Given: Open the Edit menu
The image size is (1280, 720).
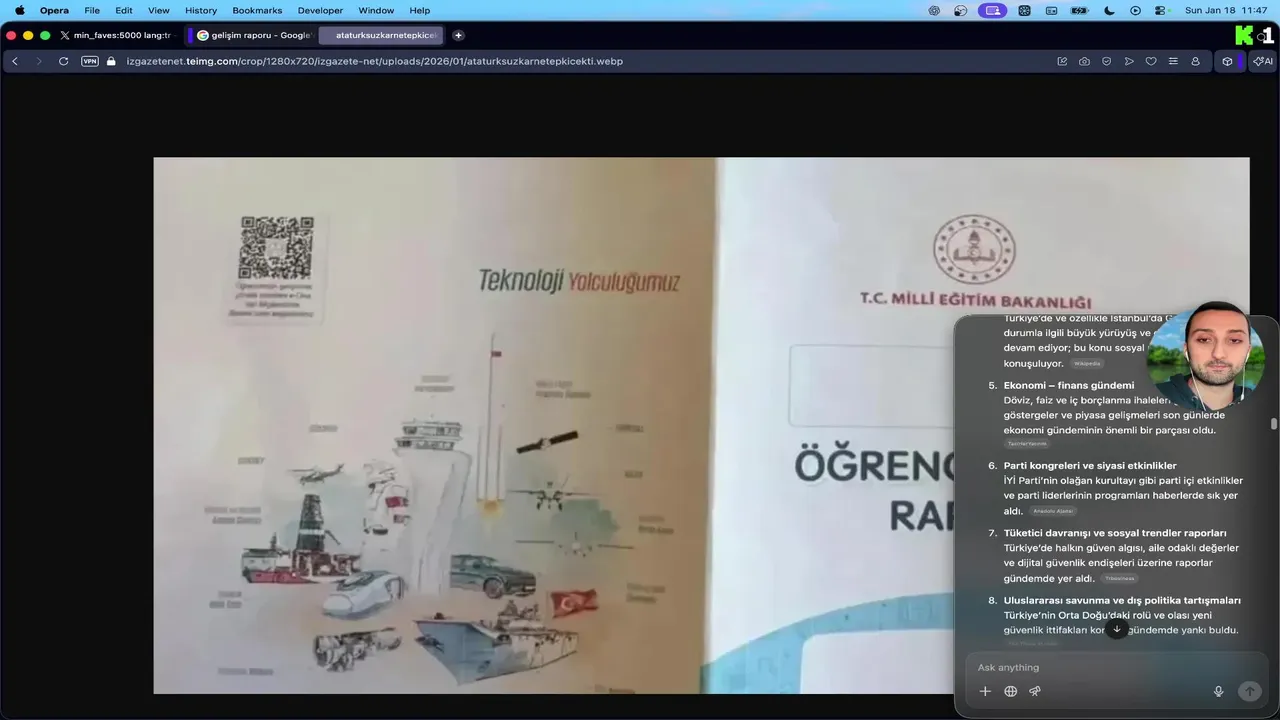Looking at the screenshot, I should 124,10.
